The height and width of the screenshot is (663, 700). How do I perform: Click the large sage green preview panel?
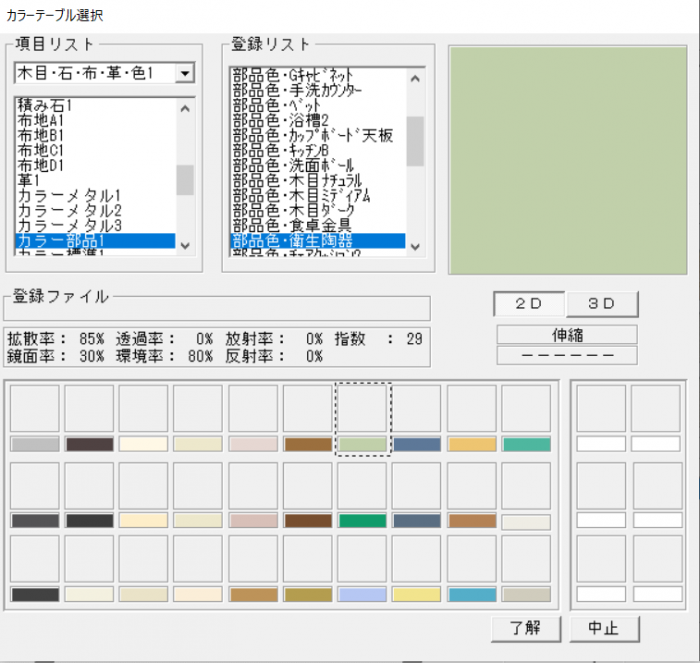(567, 158)
